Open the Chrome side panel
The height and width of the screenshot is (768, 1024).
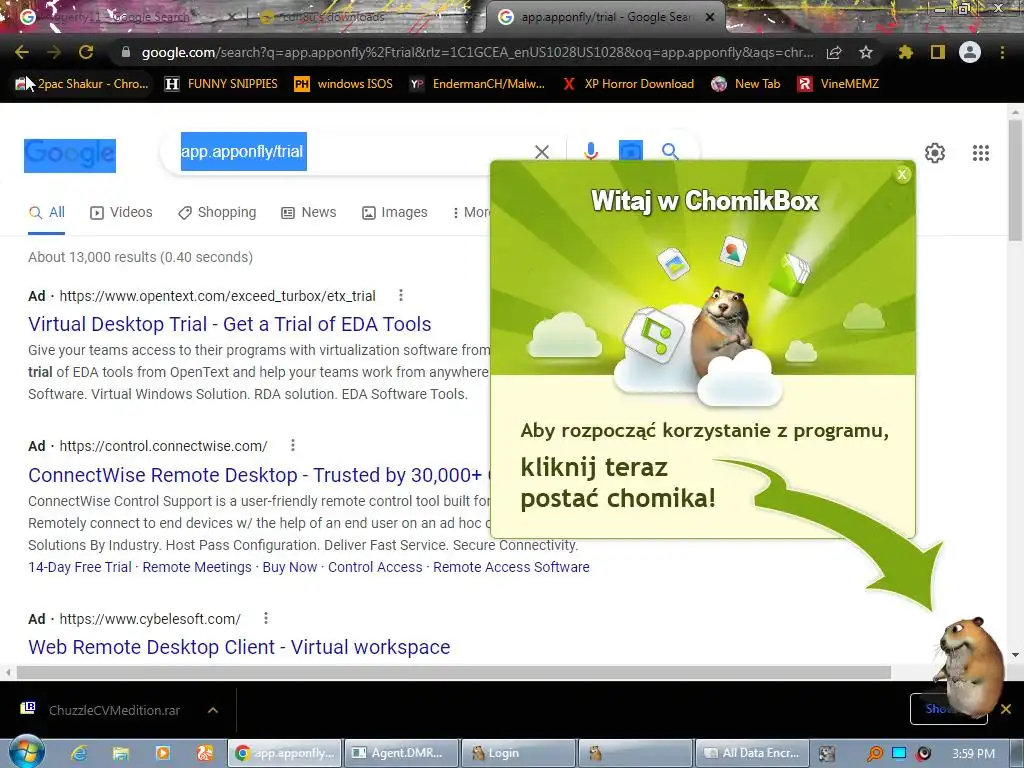coord(938,52)
